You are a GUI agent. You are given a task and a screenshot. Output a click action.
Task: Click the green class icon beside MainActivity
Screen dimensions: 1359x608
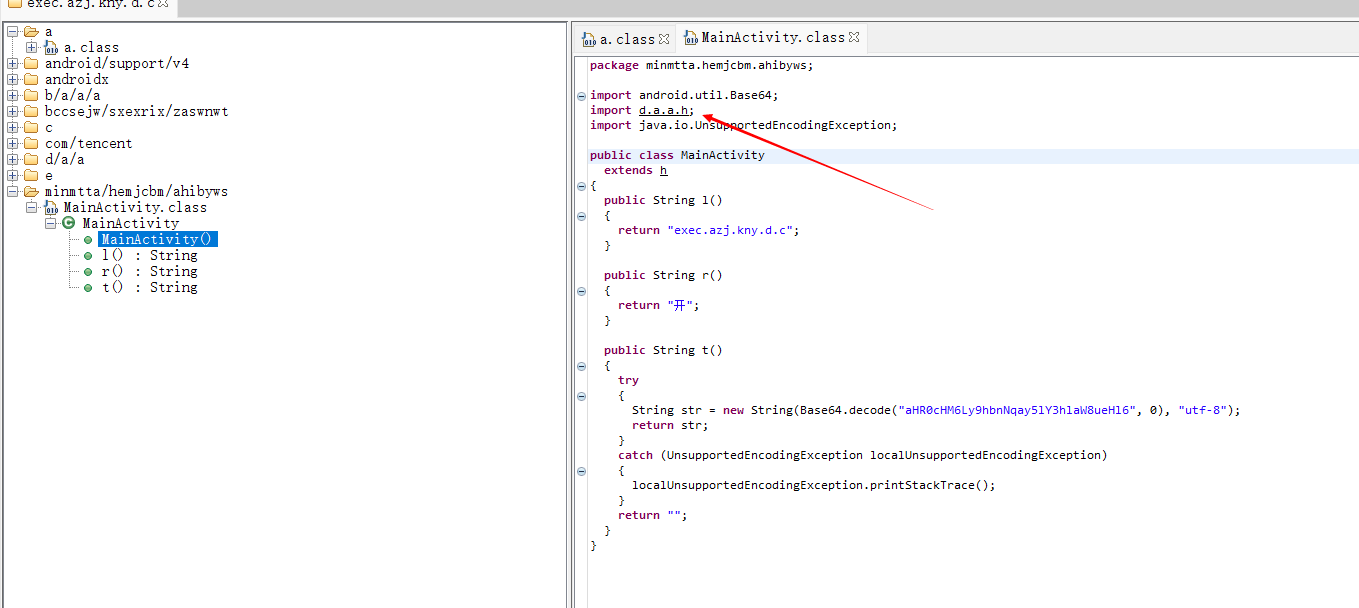click(x=69, y=223)
